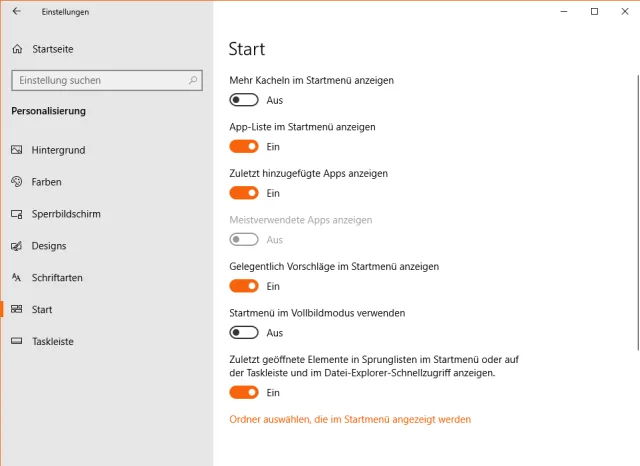This screenshot has width=640, height=466.
Task: Click the Einstellung suchen search field
Action: click(x=100, y=80)
